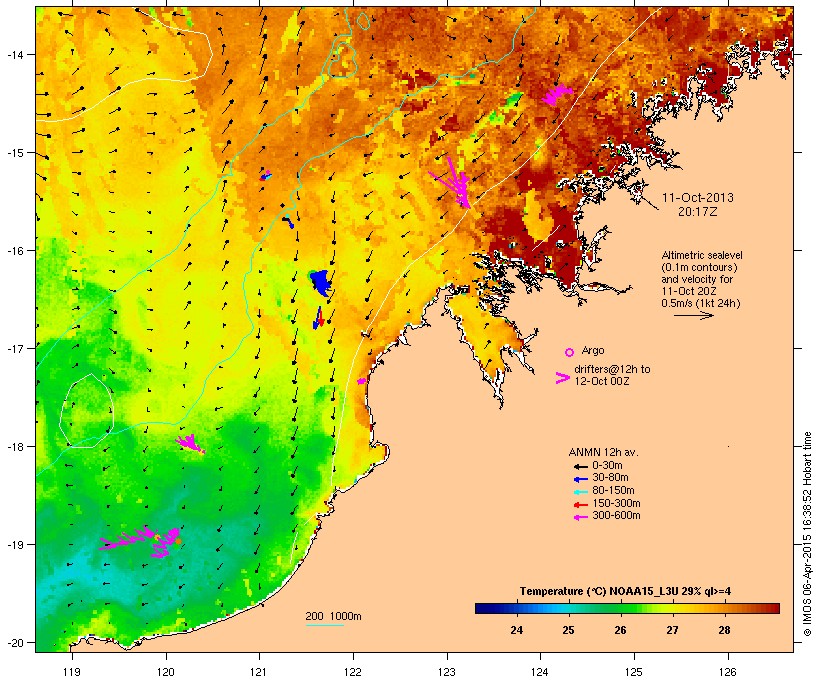Screen dimensions: 820x680
Task: Click the small cyan closed contour at top
Action: [363, 21]
